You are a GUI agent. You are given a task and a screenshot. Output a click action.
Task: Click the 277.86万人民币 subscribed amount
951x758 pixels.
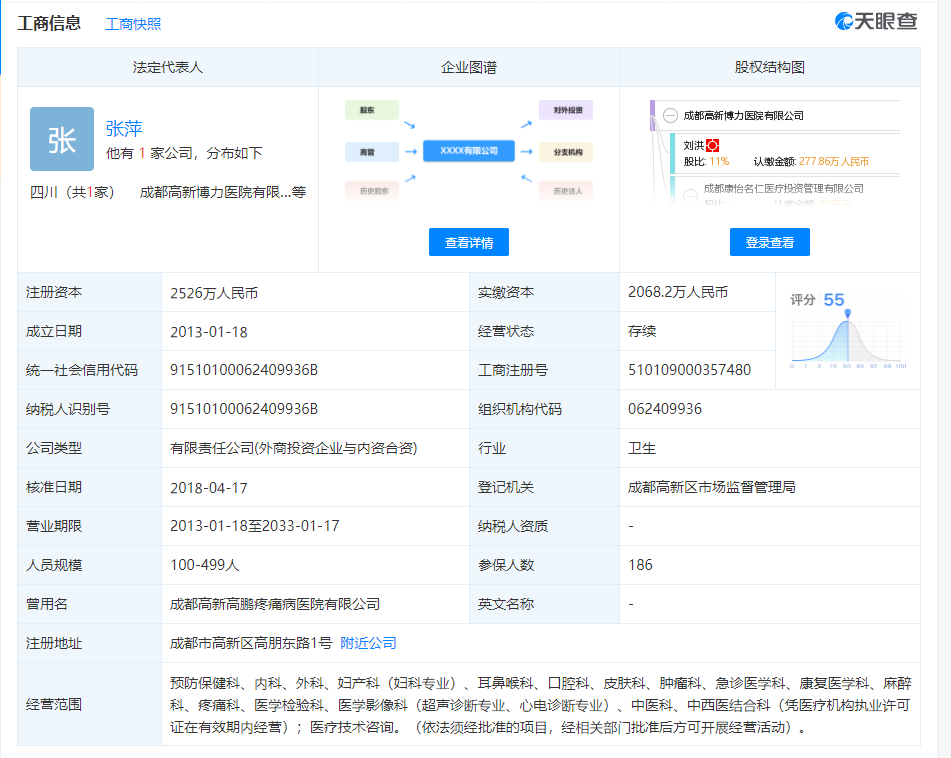[x=834, y=162]
